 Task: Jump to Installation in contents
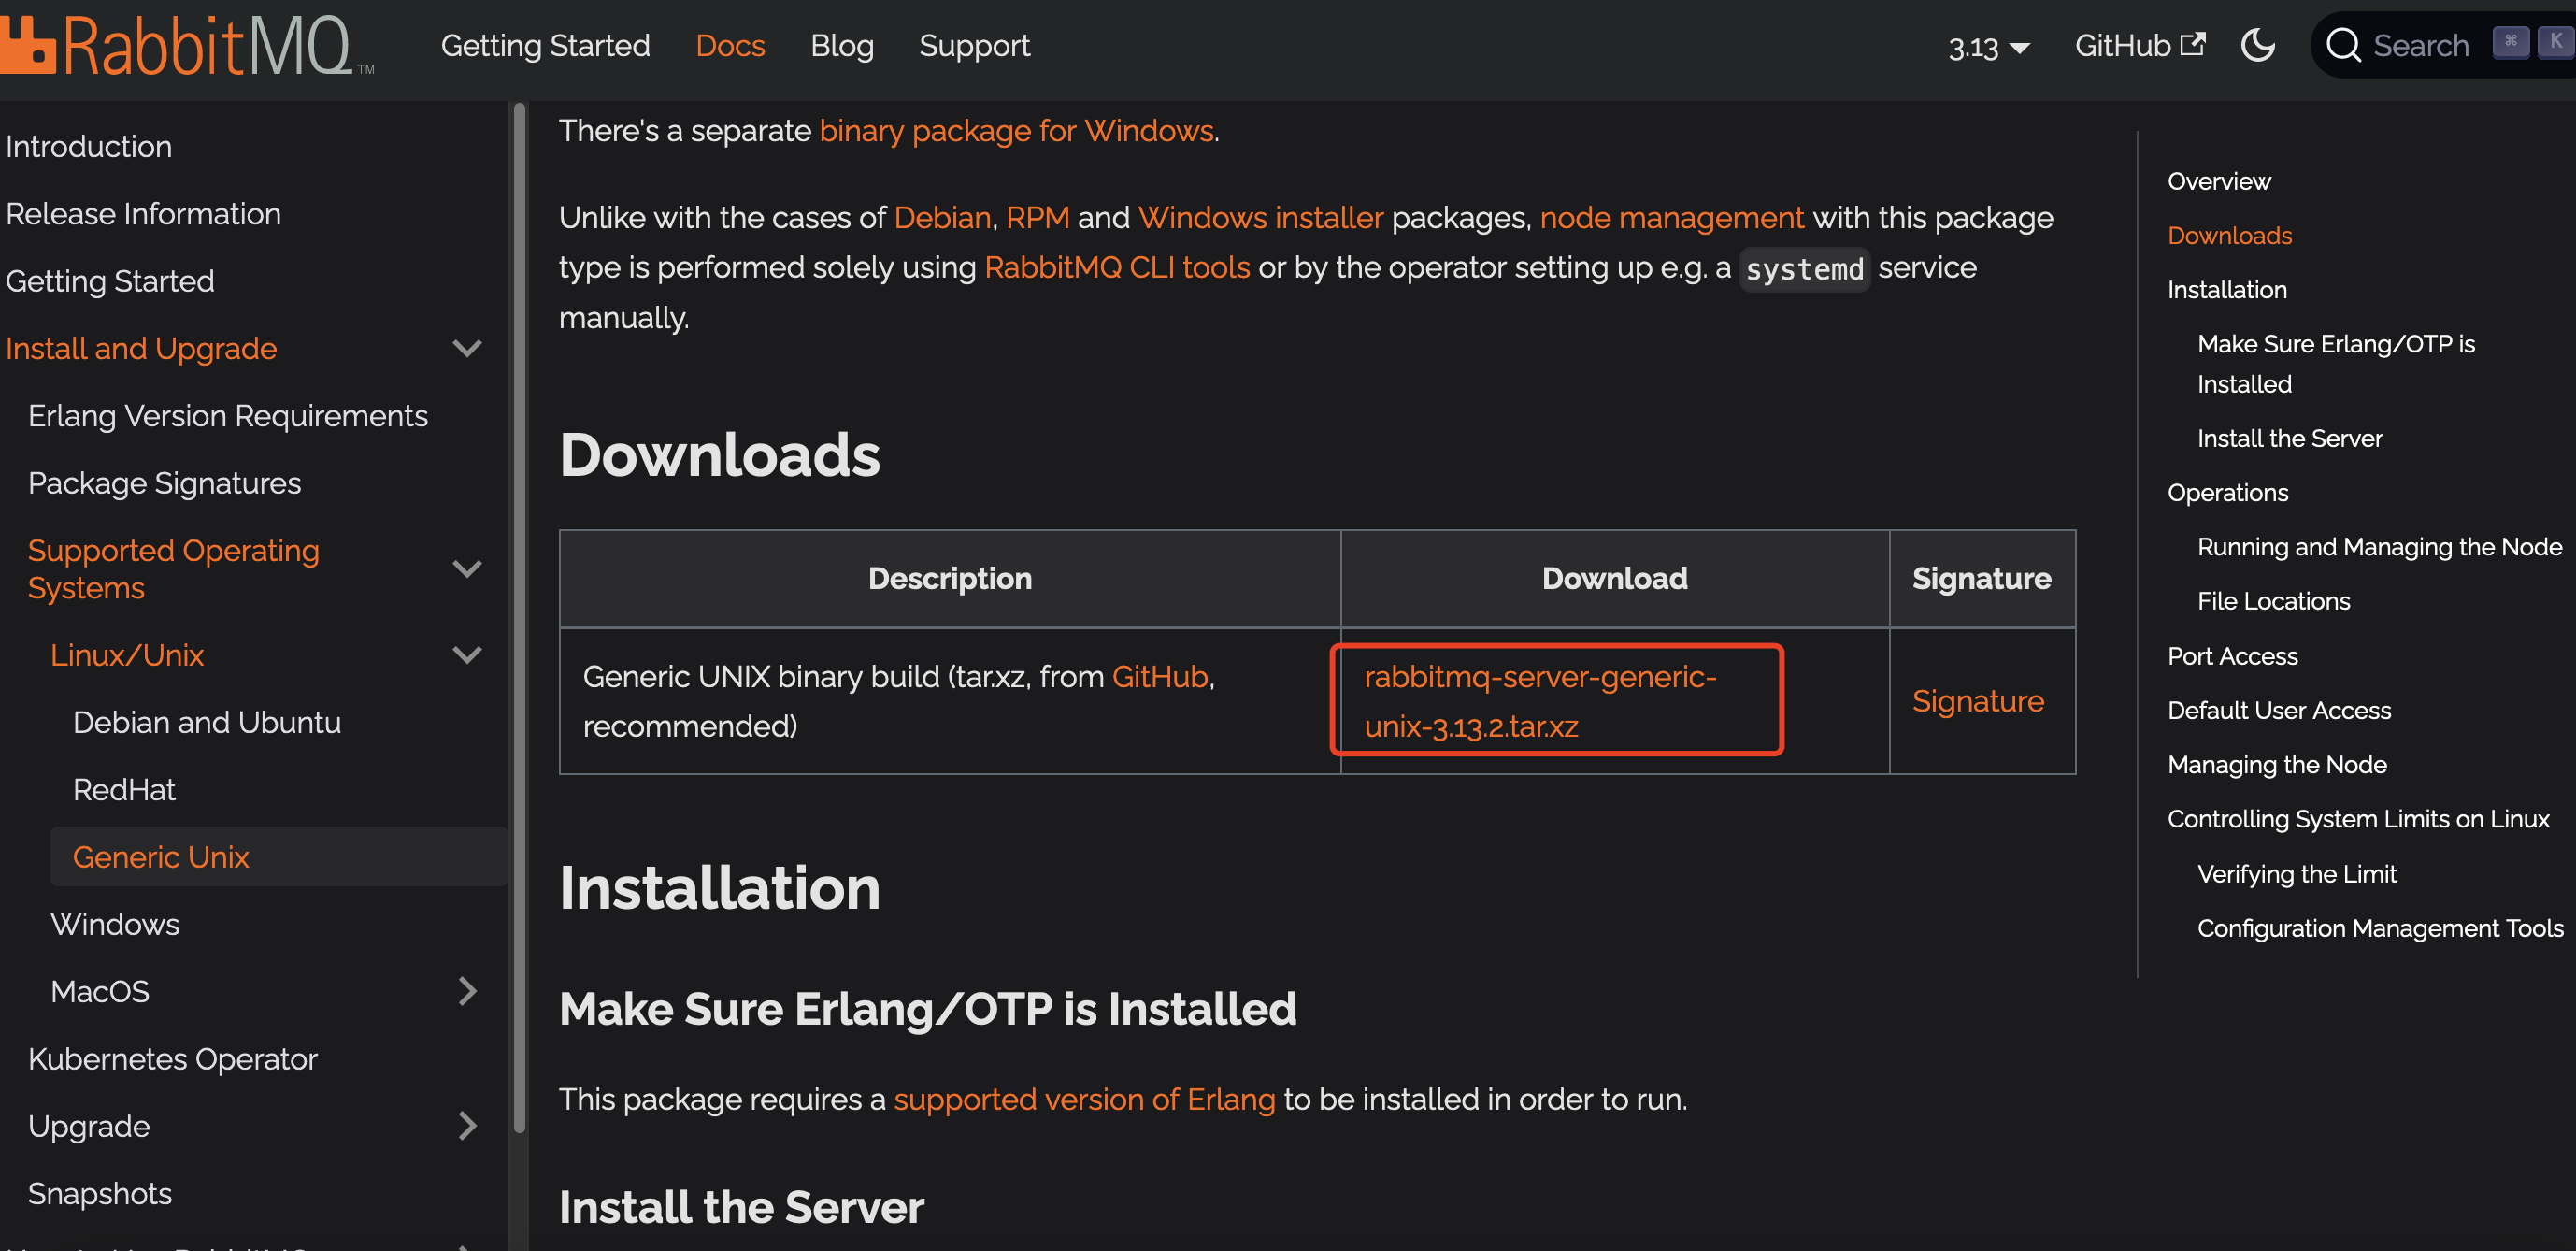click(x=2227, y=289)
